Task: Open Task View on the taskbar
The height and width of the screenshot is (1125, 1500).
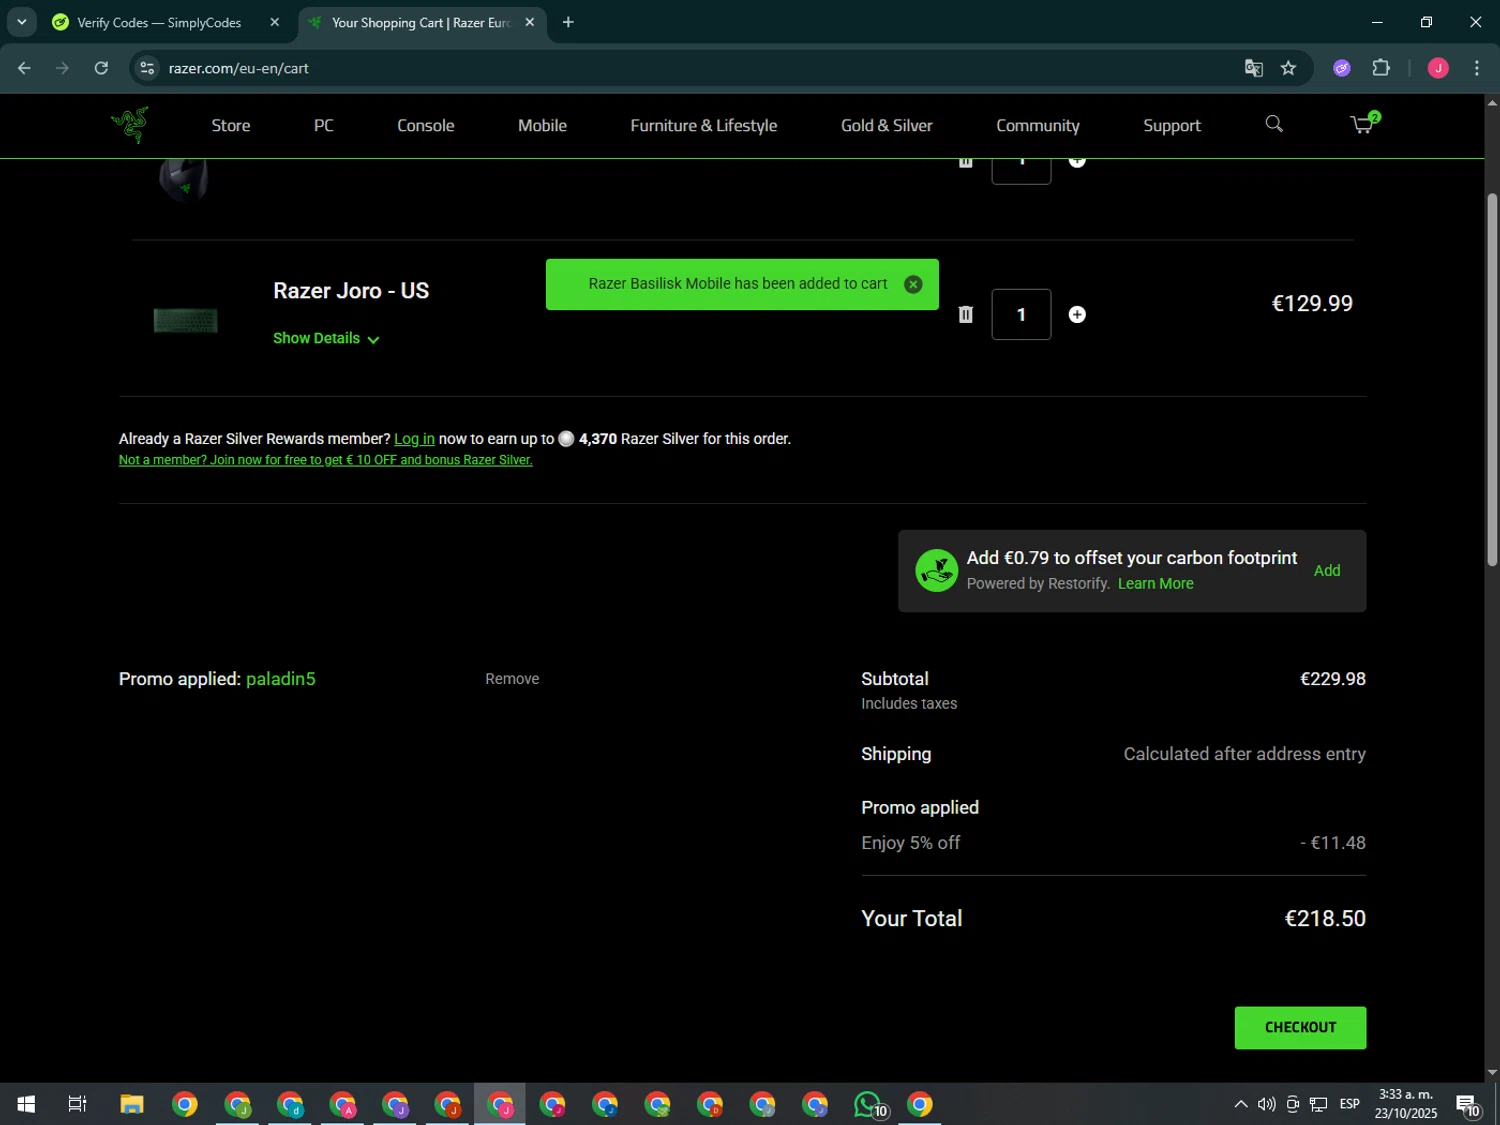Action: tap(77, 1104)
